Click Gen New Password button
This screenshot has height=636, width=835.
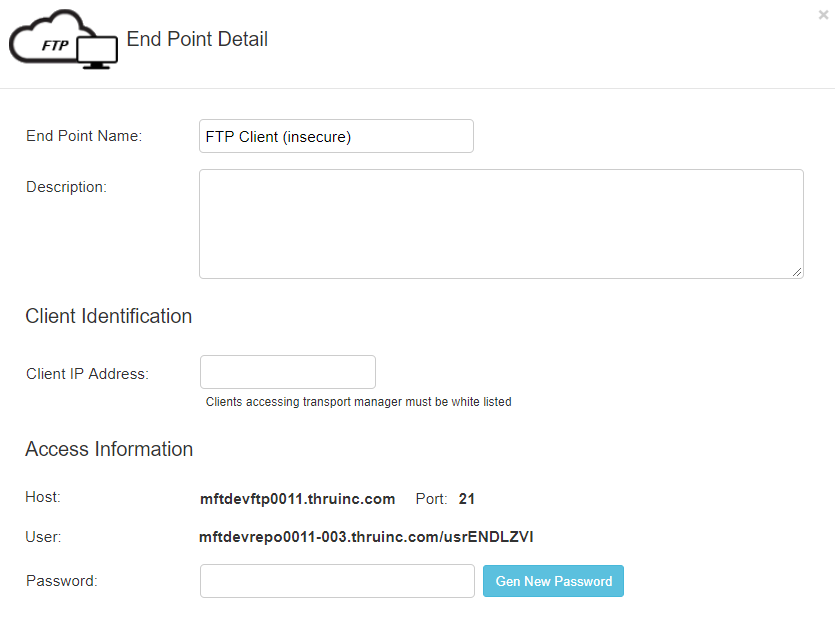coord(553,581)
